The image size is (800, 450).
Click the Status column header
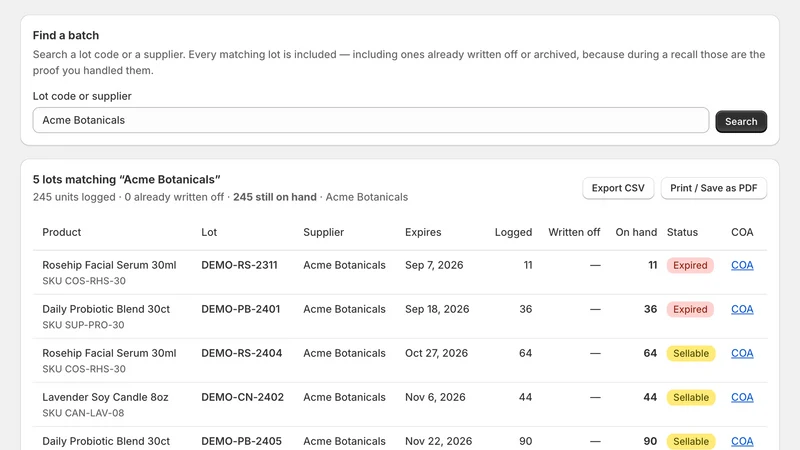coord(682,232)
